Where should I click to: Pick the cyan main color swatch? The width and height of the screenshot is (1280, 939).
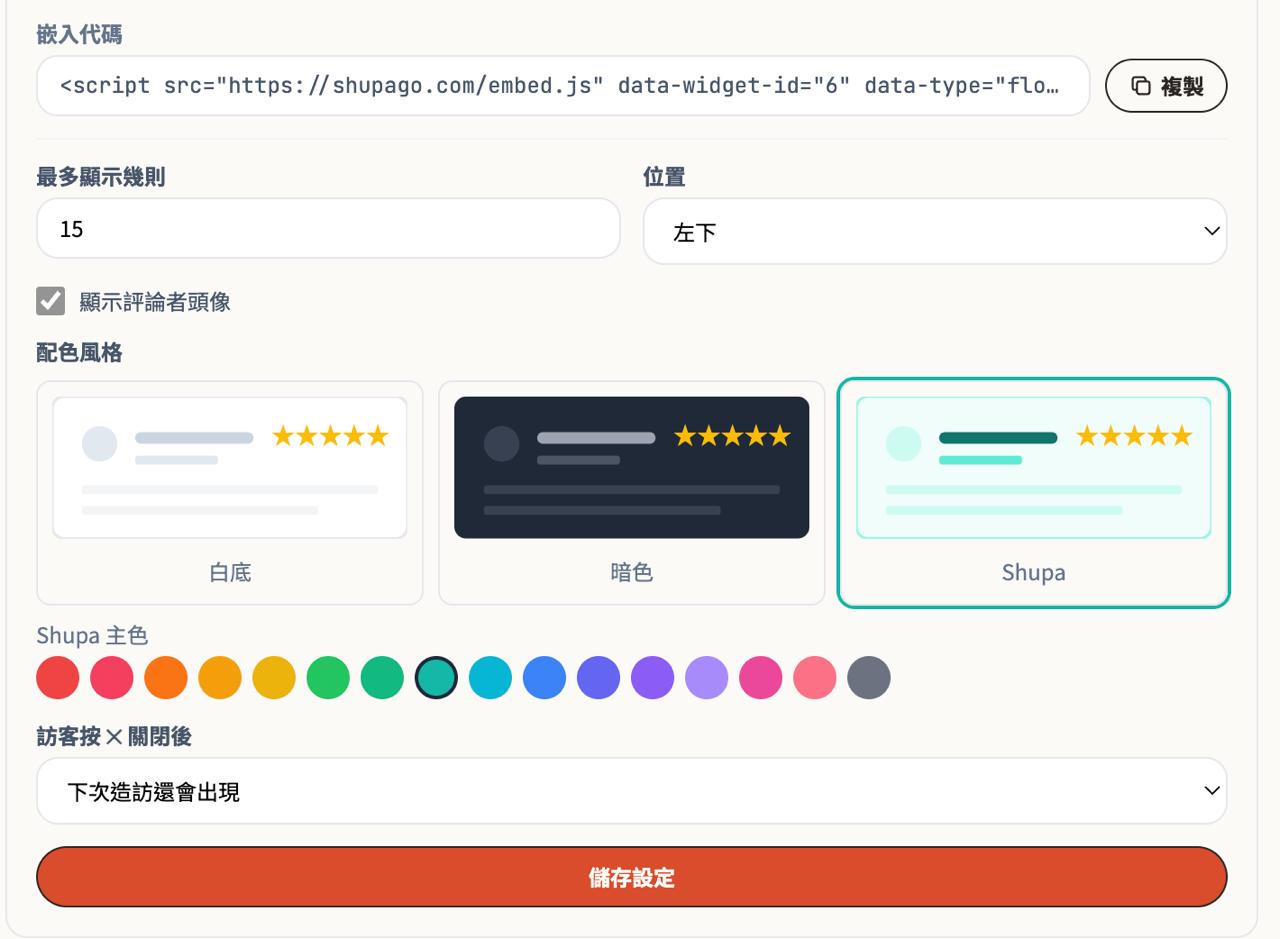[490, 678]
